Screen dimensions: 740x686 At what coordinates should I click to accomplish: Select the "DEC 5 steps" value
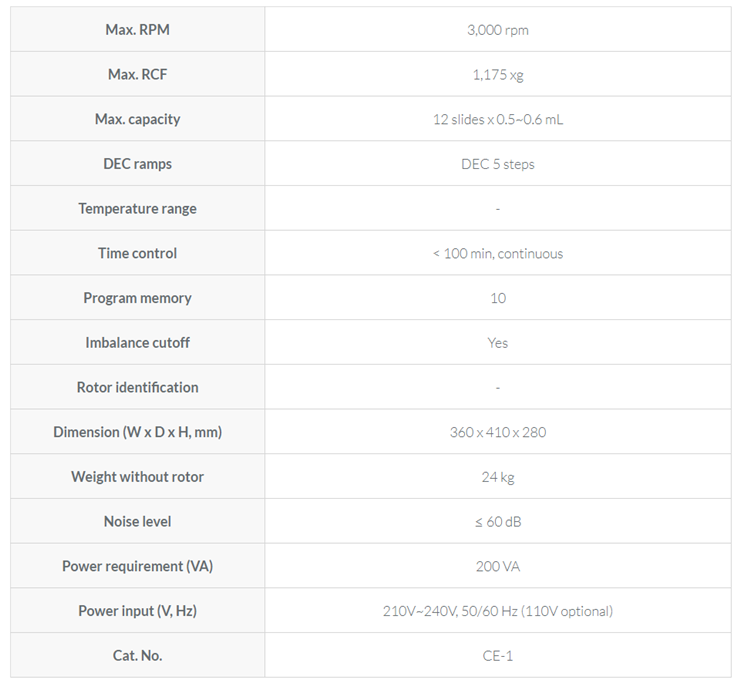pyautogui.click(x=497, y=164)
